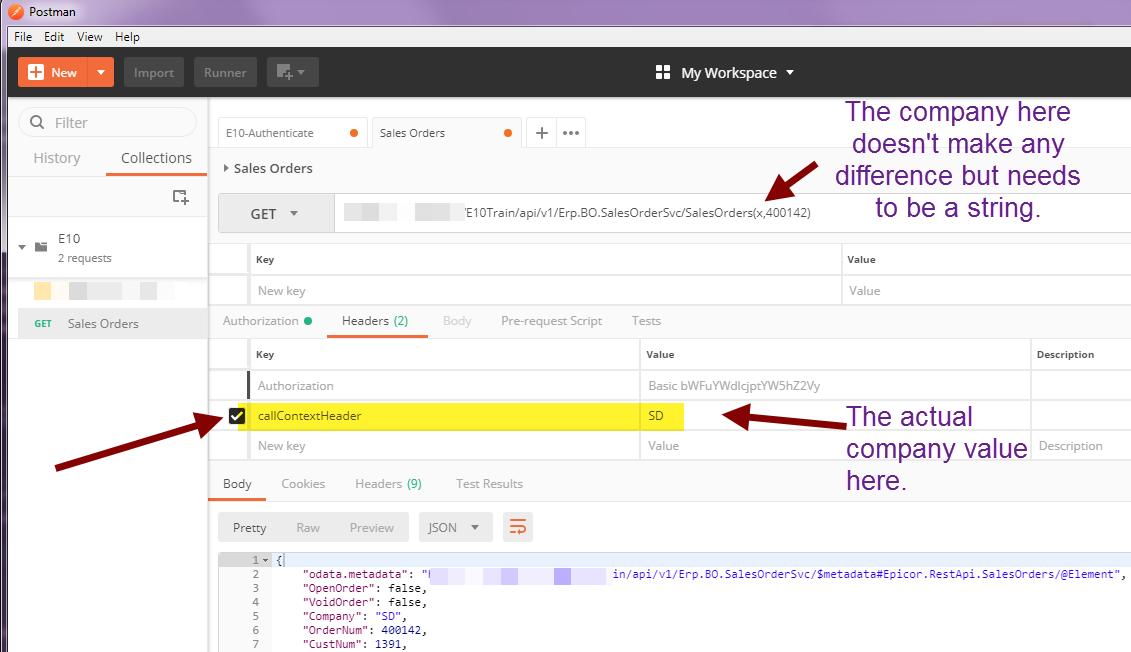Open the request Headers (2) tab
1131x652 pixels.
point(375,321)
